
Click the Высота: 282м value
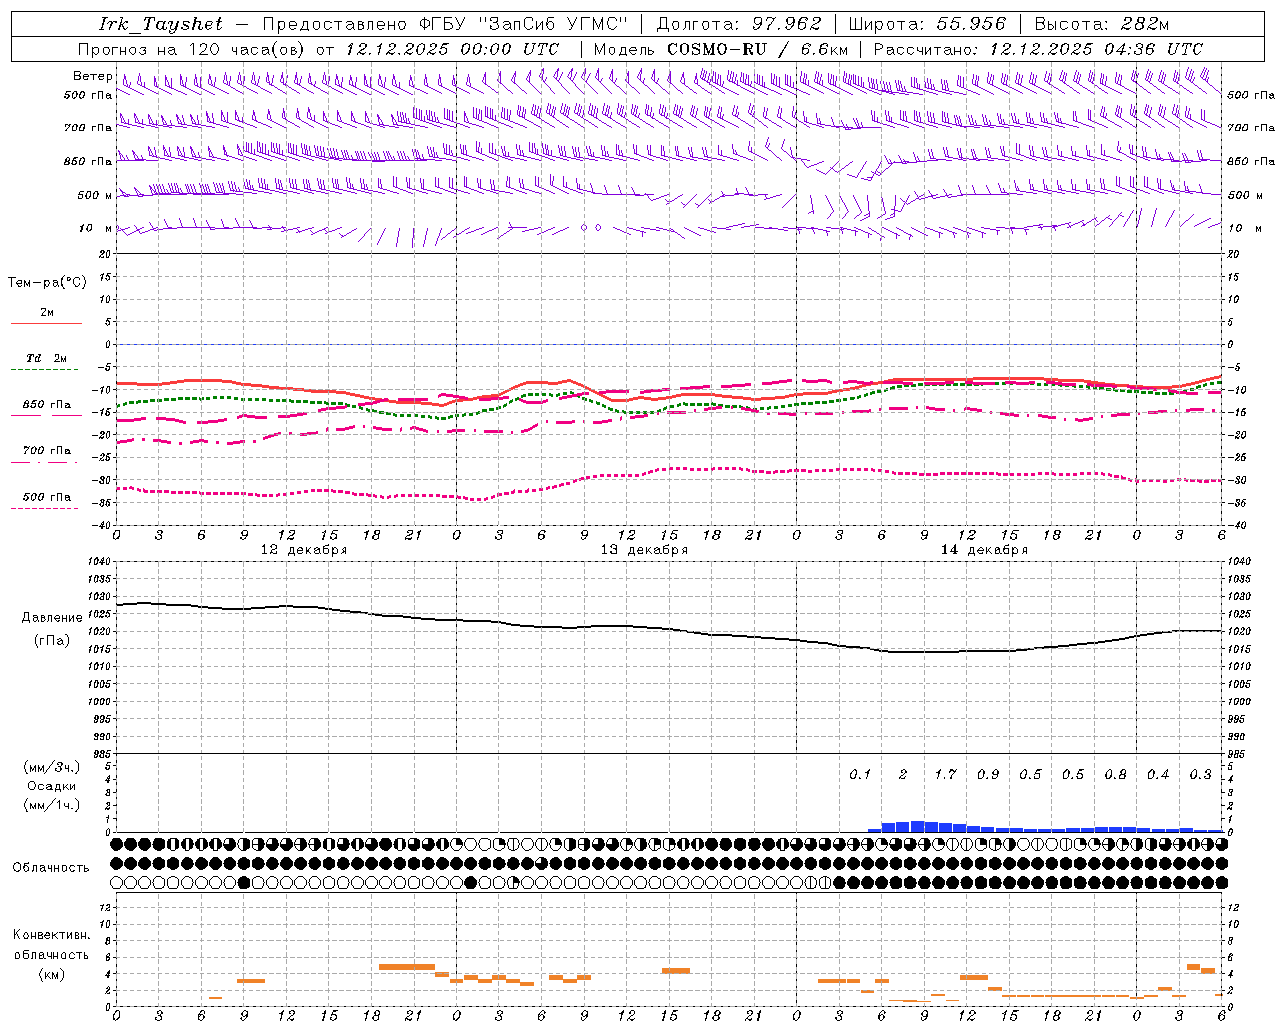(1102, 24)
